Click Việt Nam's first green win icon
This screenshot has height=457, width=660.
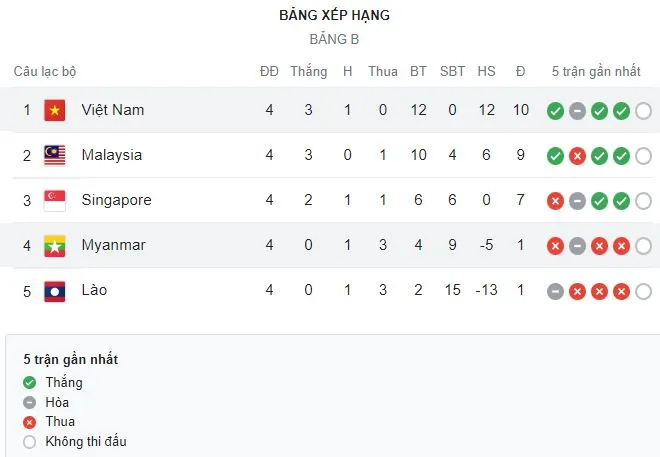(555, 110)
